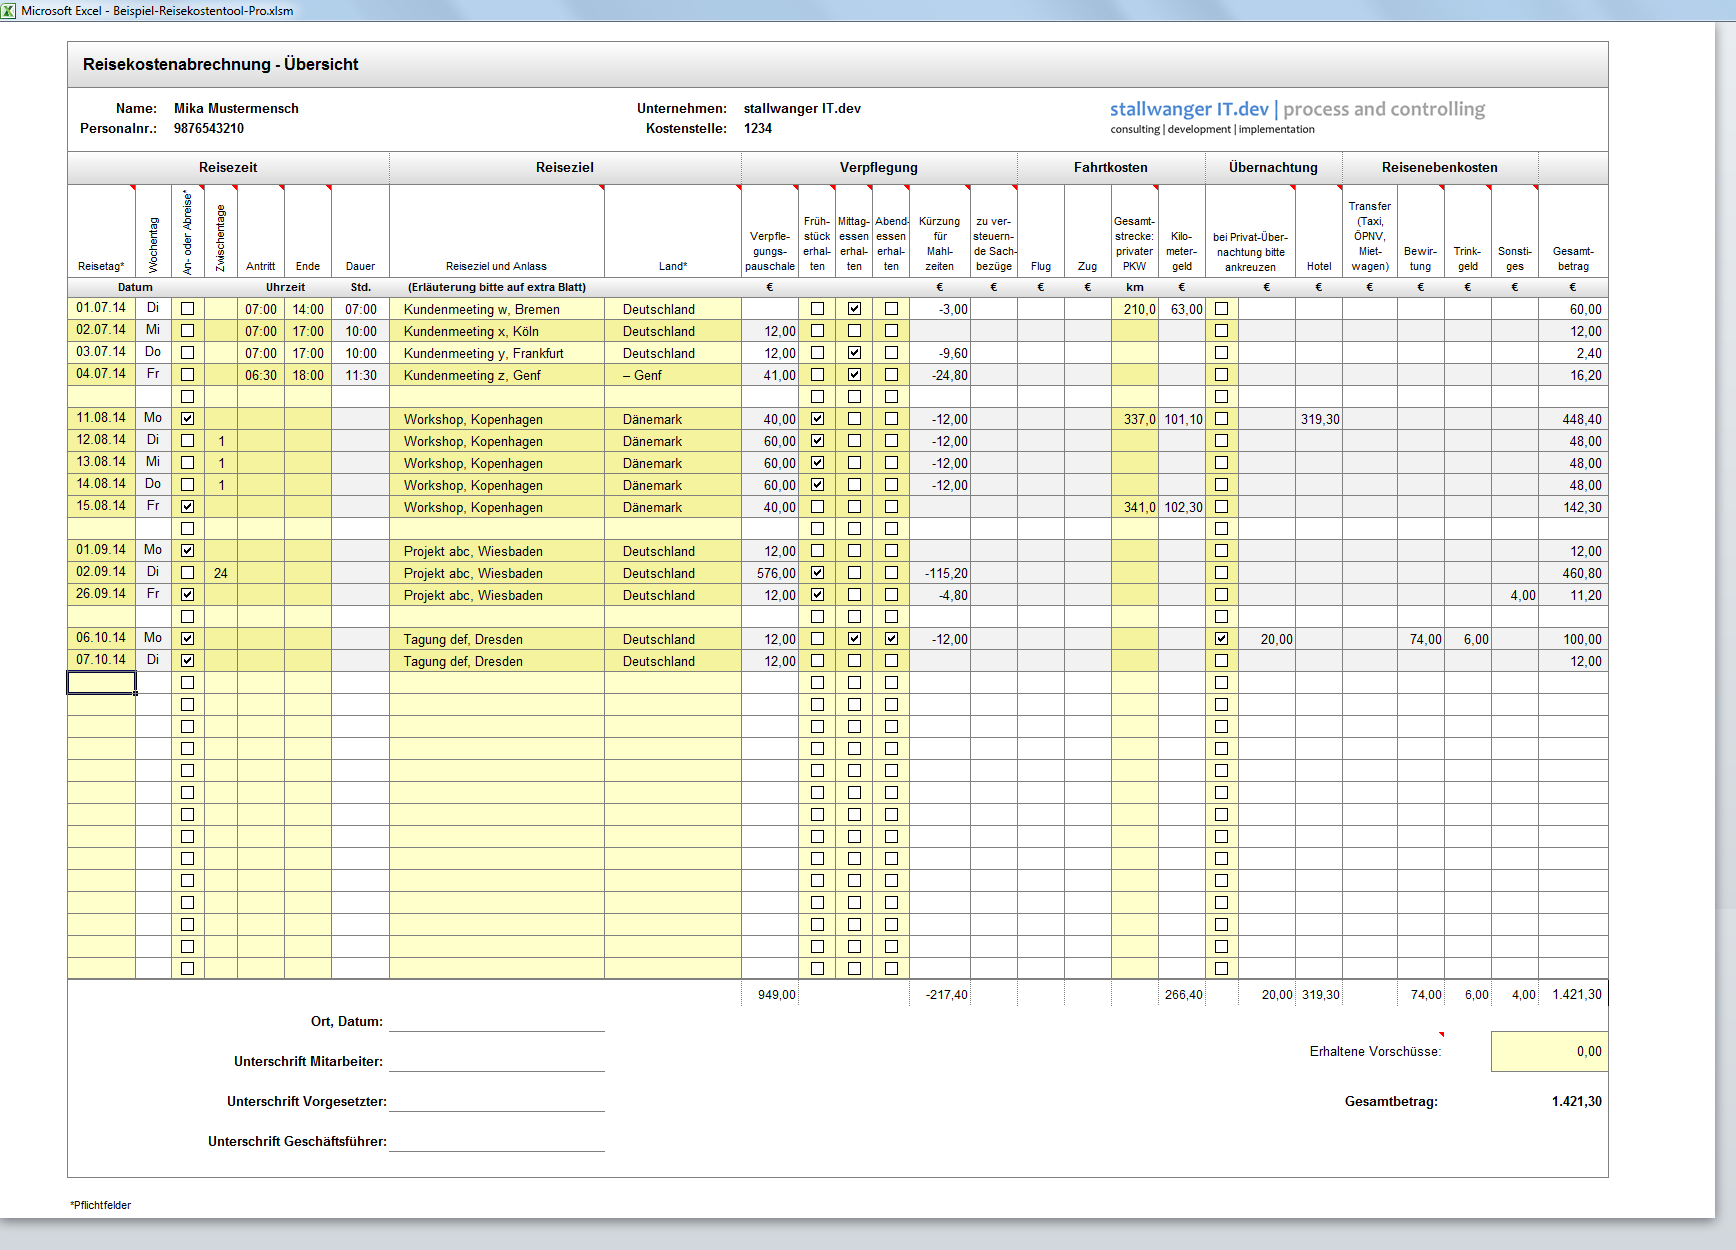Select the date cell 04.07.14
1736x1250 pixels.
[x=101, y=374]
